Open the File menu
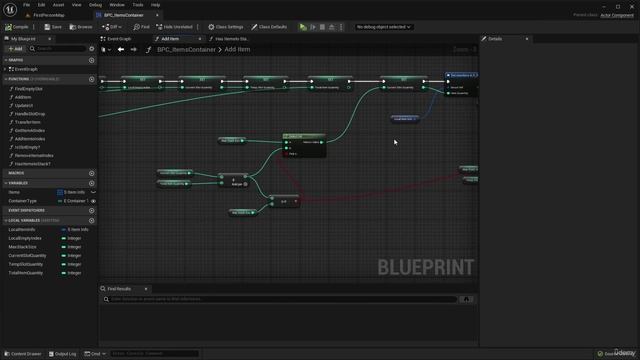This screenshot has width=640, height=360. [x=27, y=5]
